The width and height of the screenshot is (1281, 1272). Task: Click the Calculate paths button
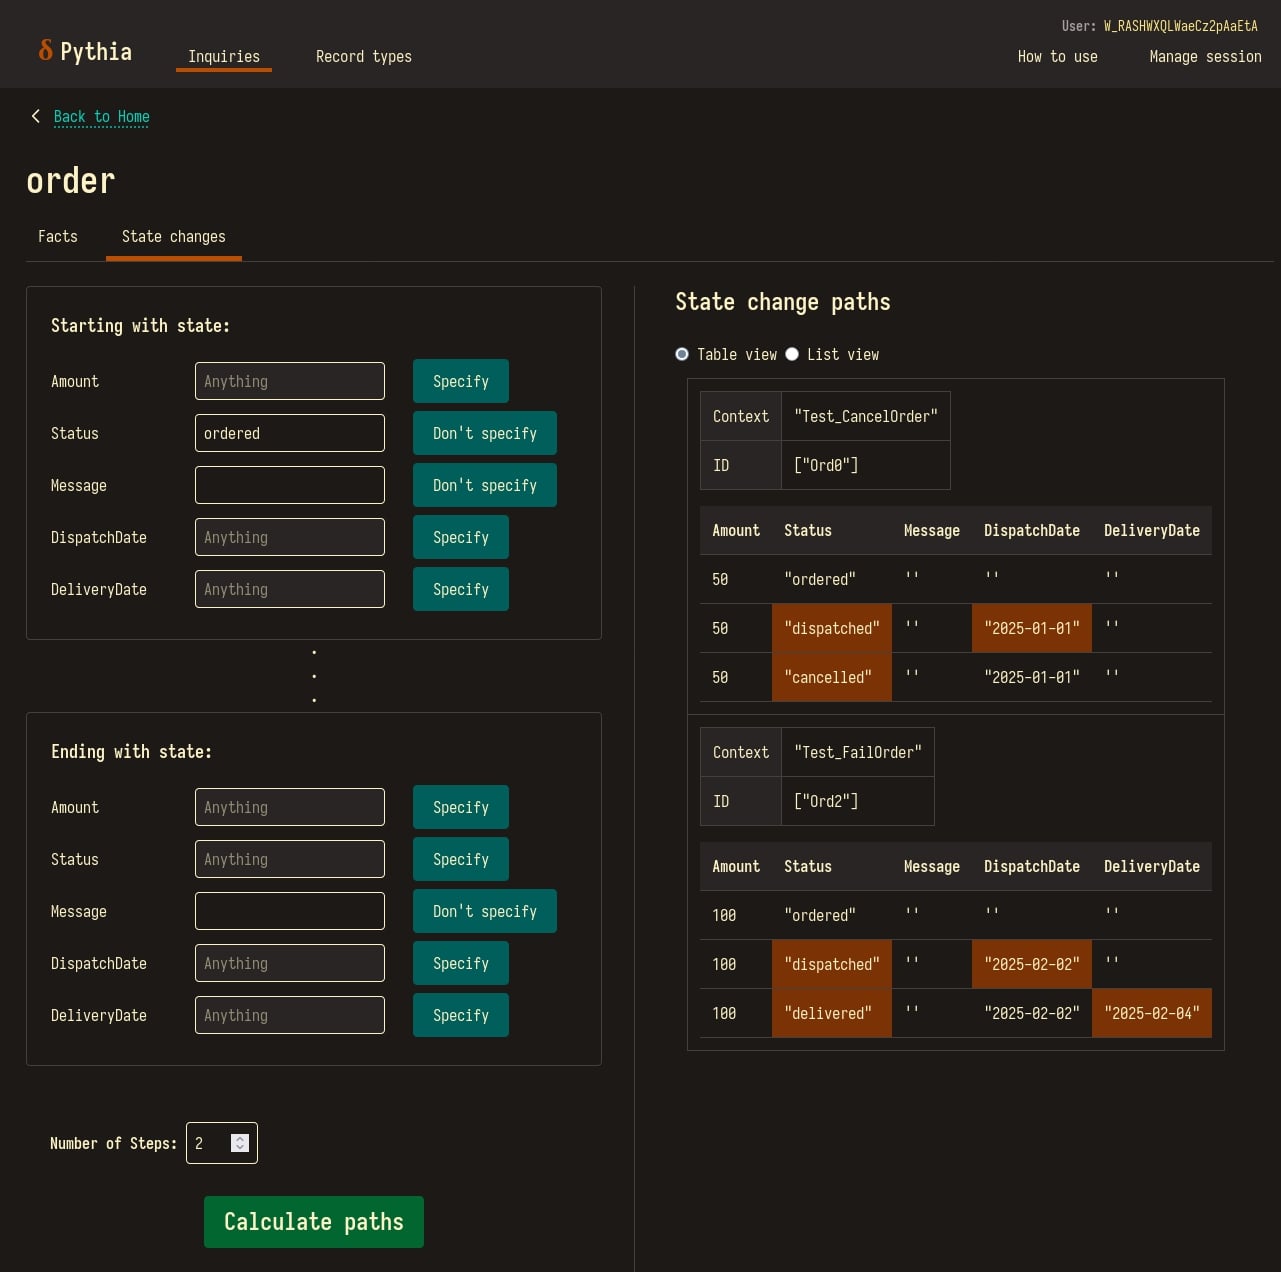(314, 1222)
